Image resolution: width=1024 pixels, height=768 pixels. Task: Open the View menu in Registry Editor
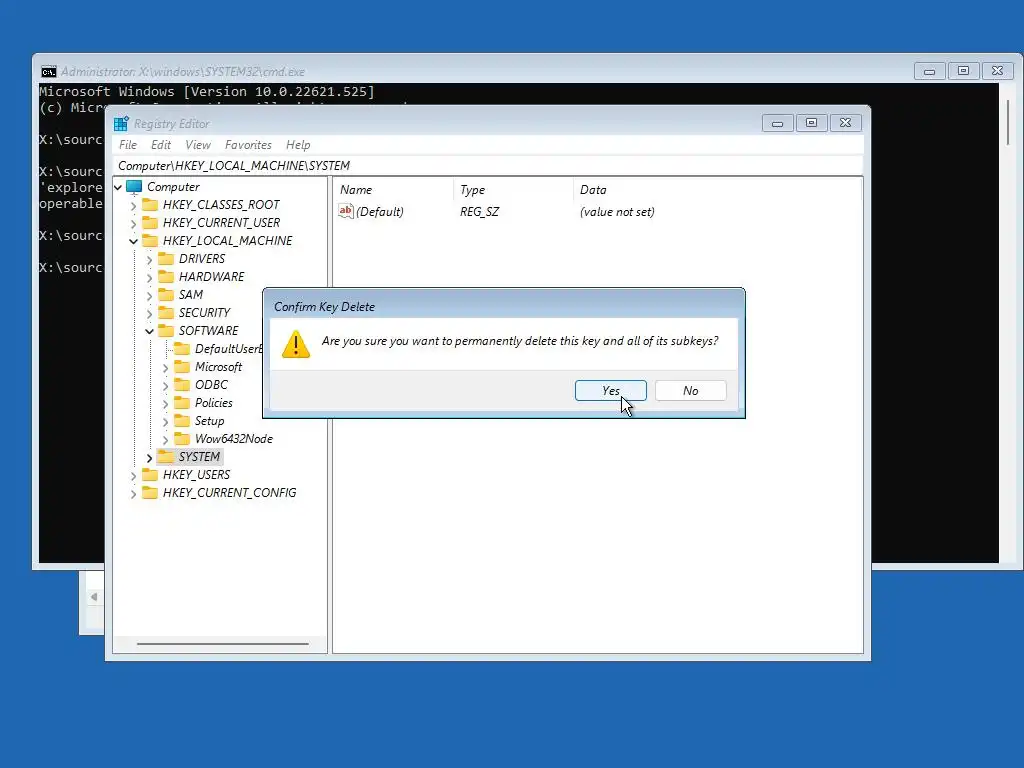198,145
